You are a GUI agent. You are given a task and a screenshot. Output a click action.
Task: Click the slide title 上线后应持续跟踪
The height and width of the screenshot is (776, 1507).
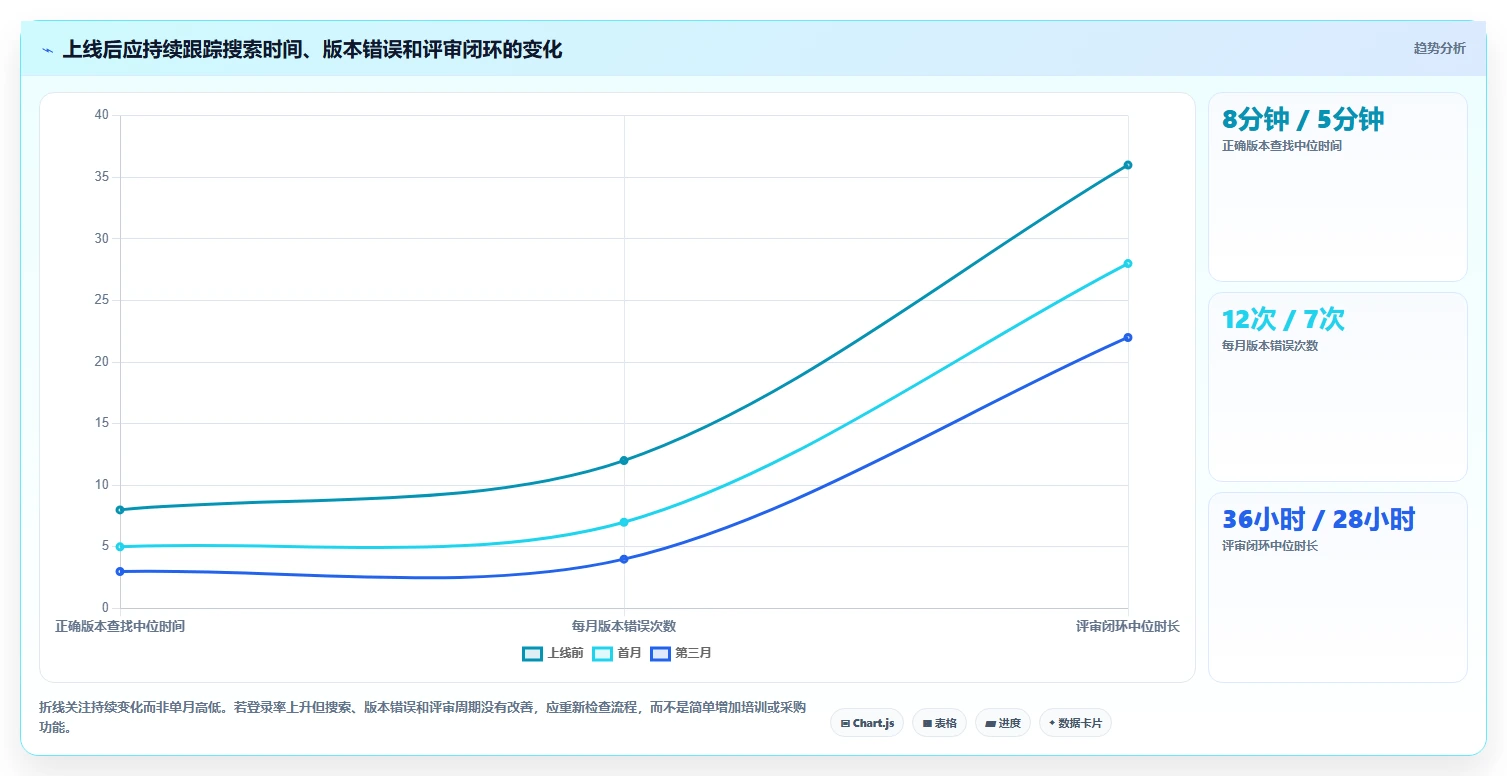coord(312,50)
